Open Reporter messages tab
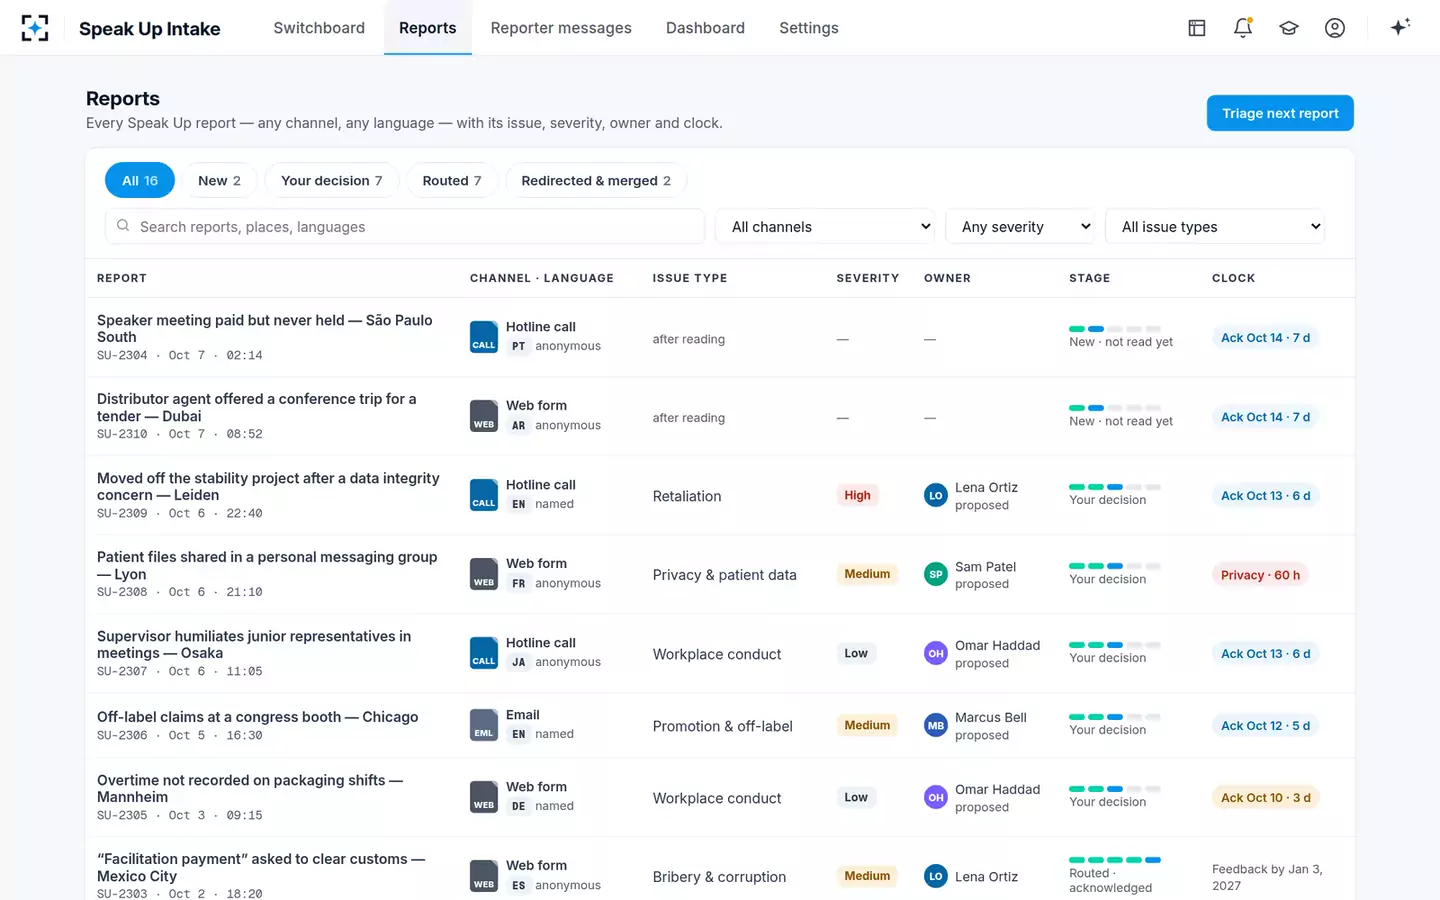 561,28
